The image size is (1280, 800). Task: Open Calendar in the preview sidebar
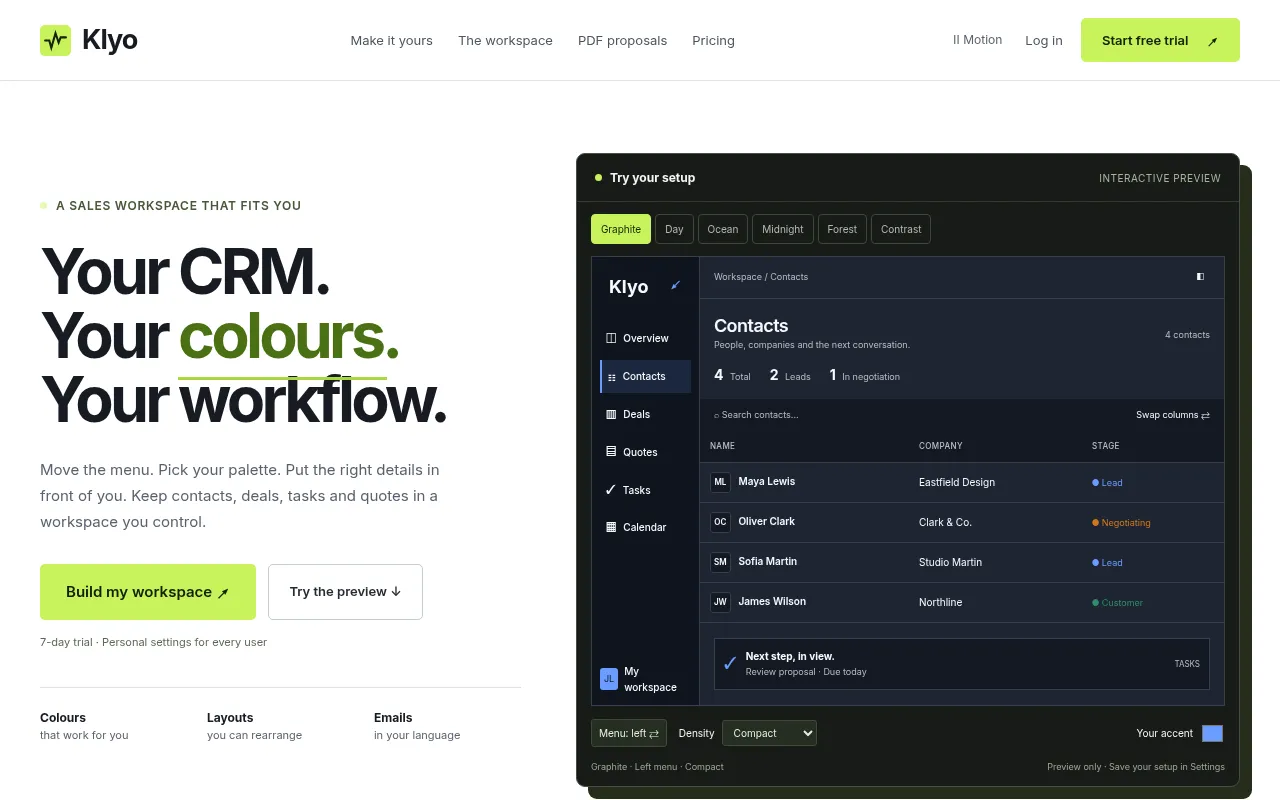(645, 527)
